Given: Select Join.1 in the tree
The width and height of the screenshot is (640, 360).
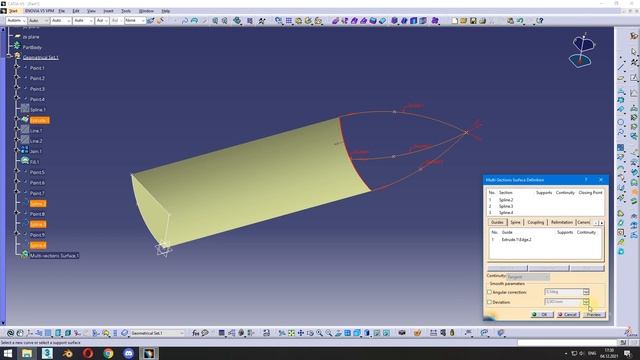Looking at the screenshot, I should [36, 151].
